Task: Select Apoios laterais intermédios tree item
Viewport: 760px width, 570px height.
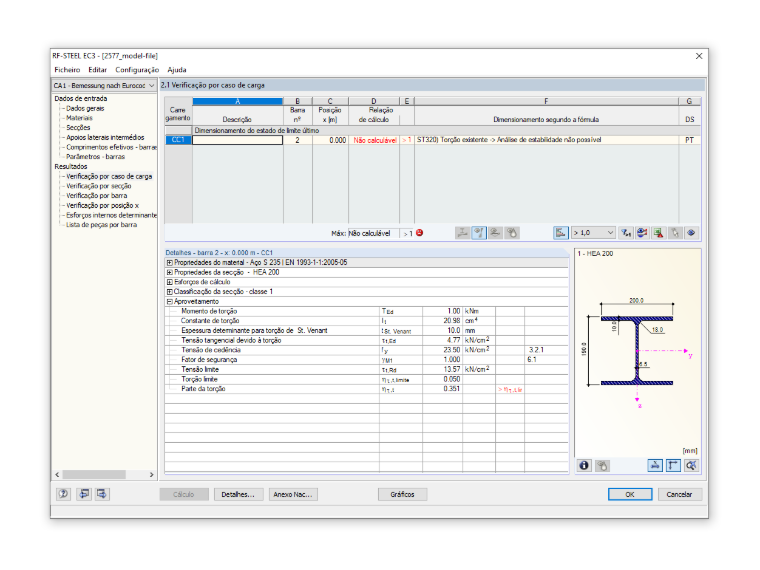Action: (105, 138)
